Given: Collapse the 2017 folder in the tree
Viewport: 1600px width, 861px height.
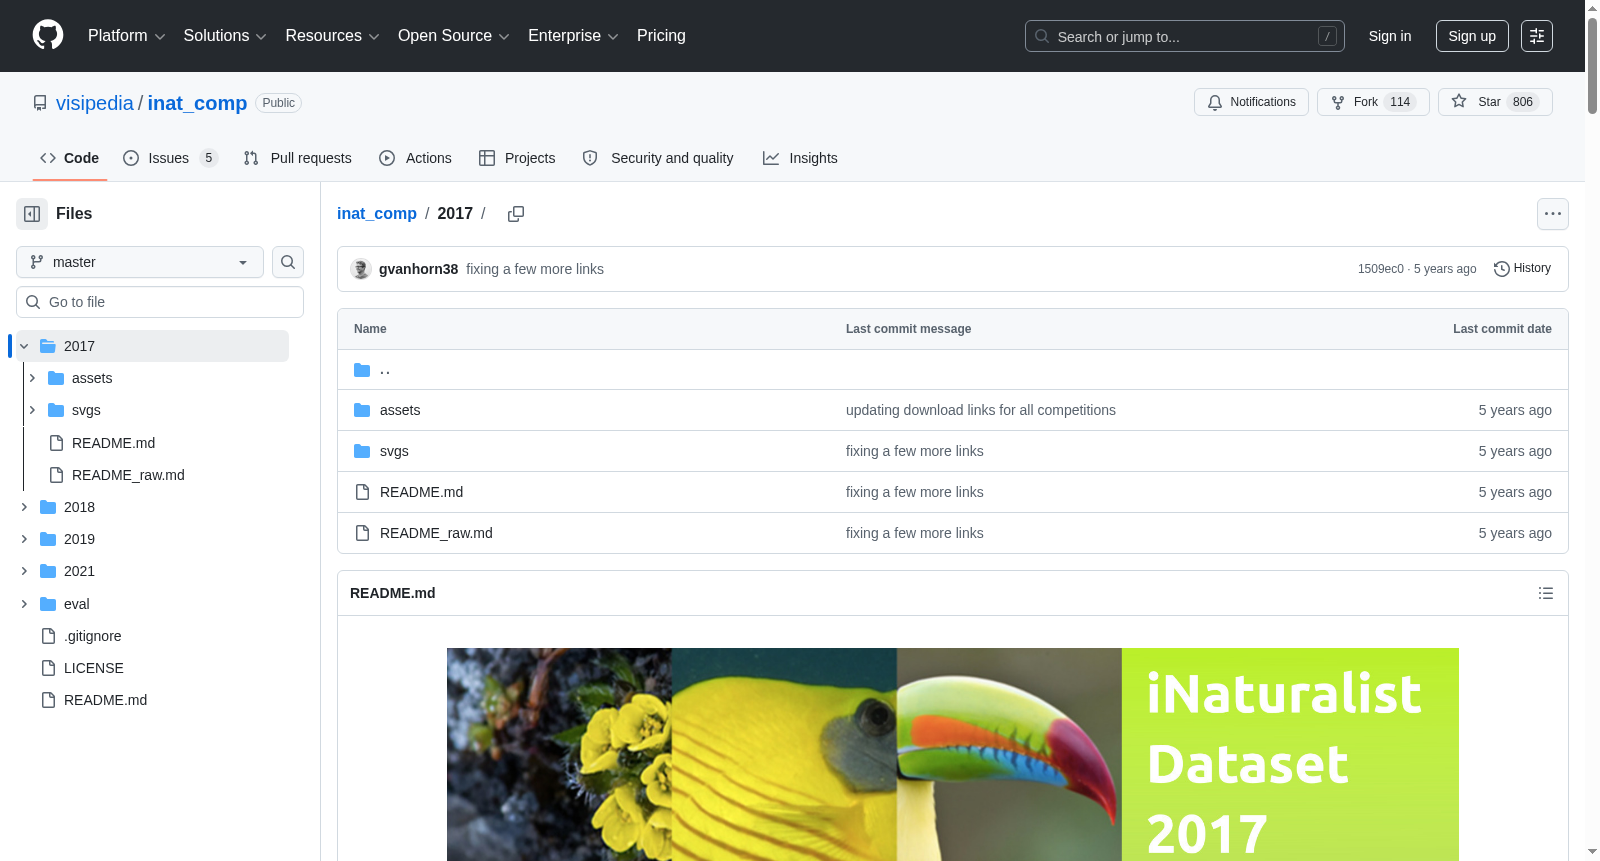Looking at the screenshot, I should pyautogui.click(x=24, y=346).
